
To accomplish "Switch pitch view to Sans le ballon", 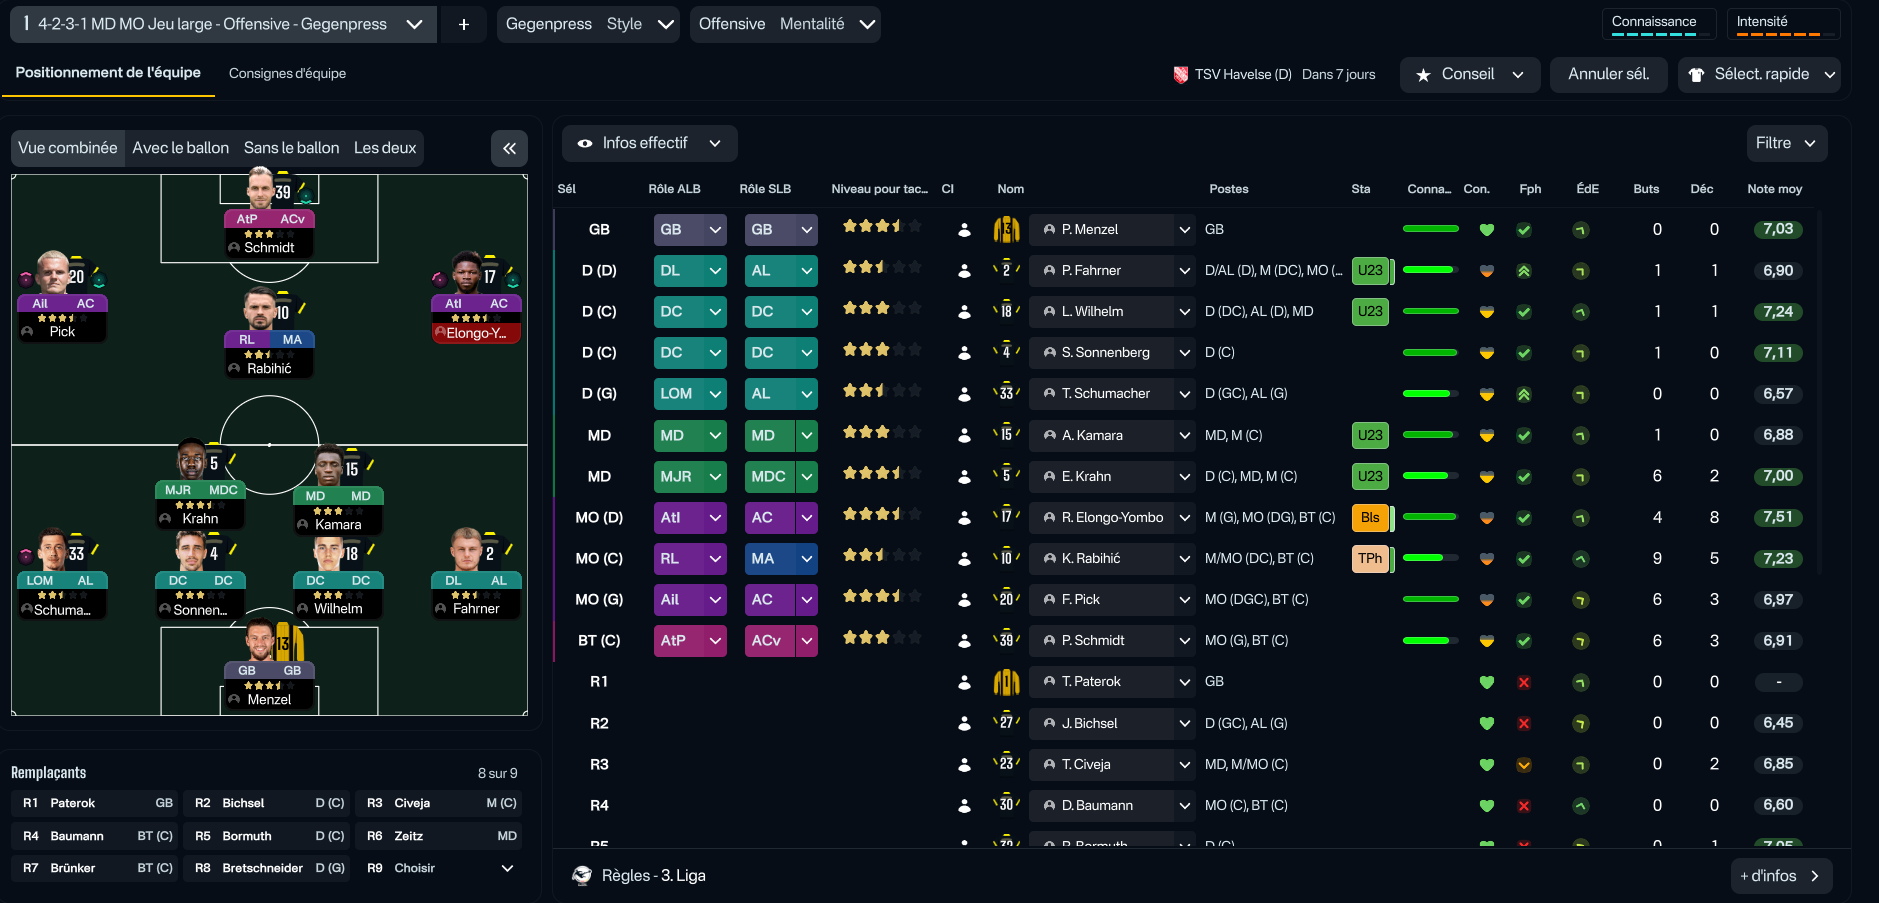I will [x=291, y=148].
